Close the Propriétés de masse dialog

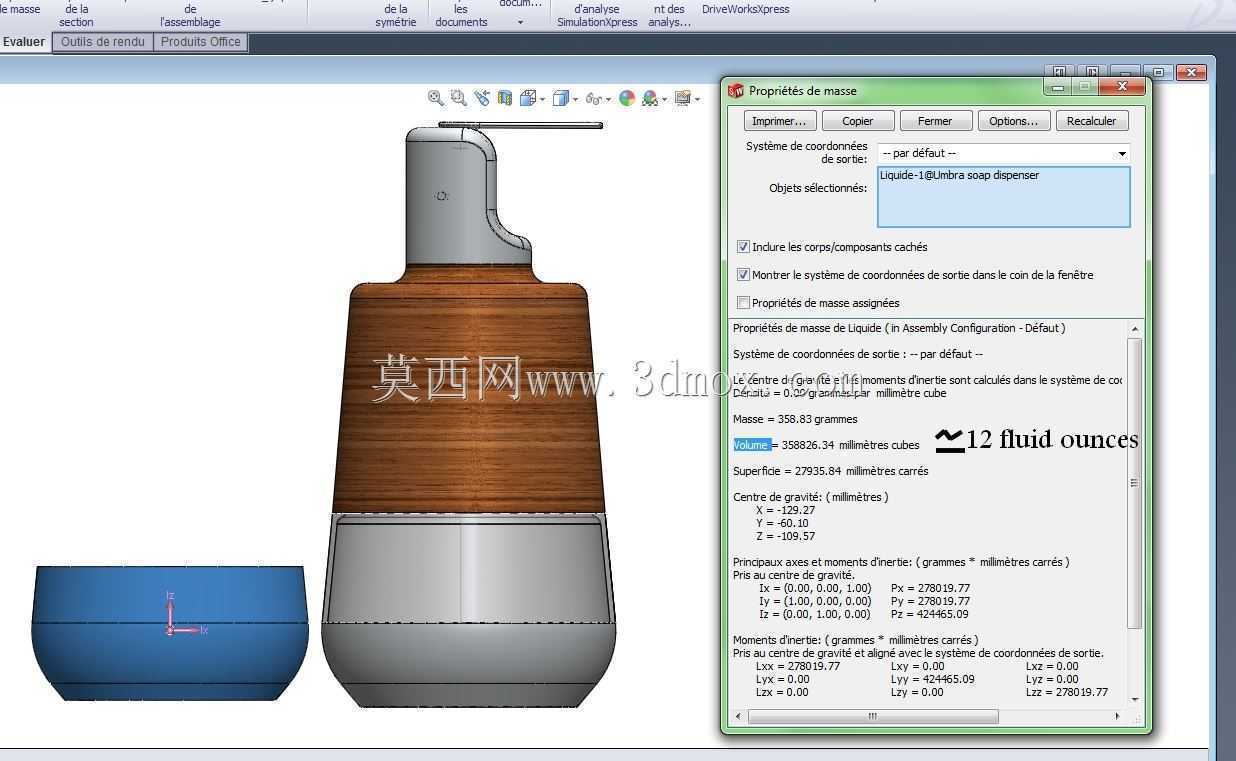[1122, 87]
